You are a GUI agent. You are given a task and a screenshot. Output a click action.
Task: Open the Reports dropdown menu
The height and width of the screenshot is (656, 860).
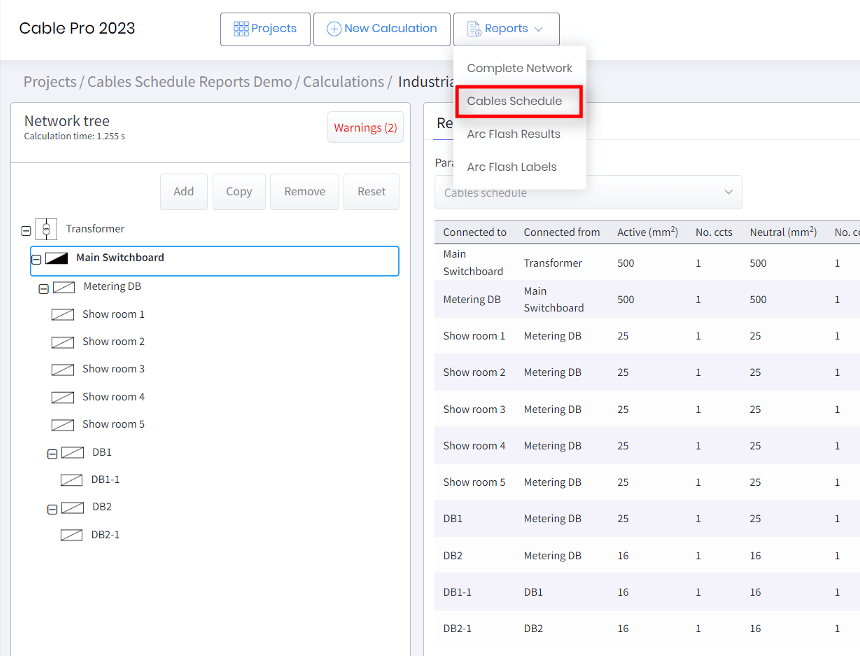[506, 29]
